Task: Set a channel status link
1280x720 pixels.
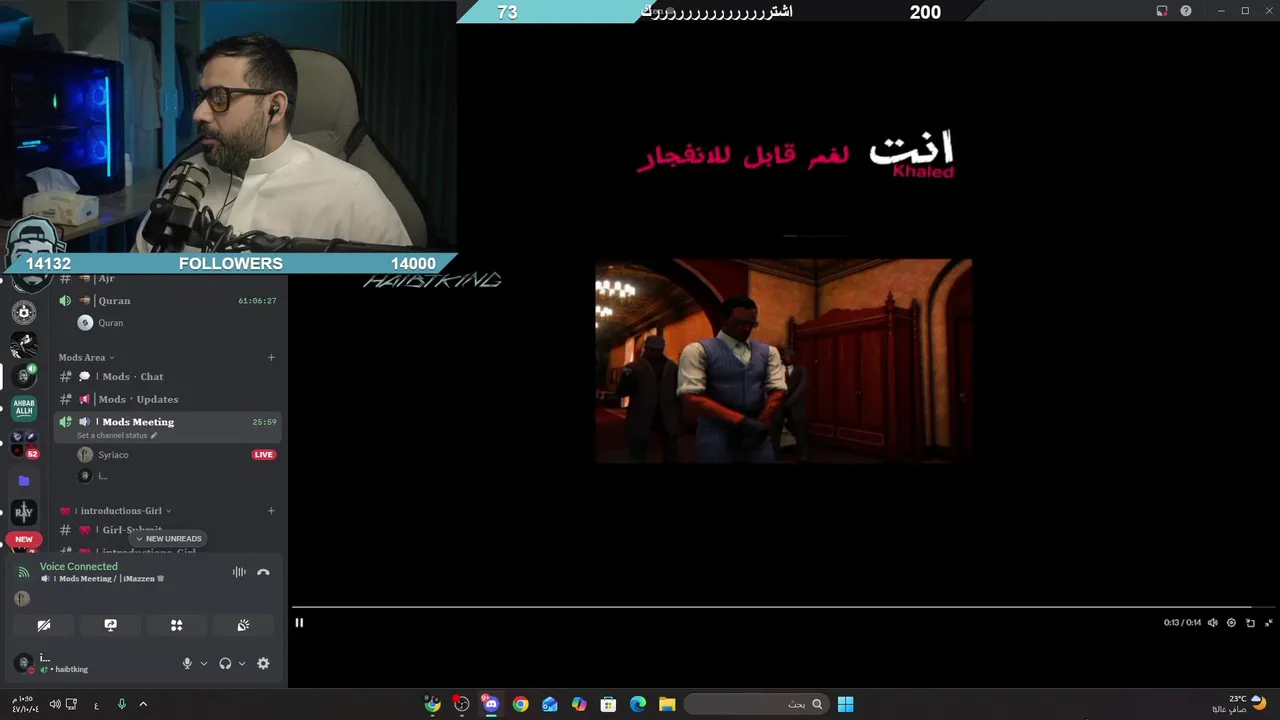Action: 117,436
